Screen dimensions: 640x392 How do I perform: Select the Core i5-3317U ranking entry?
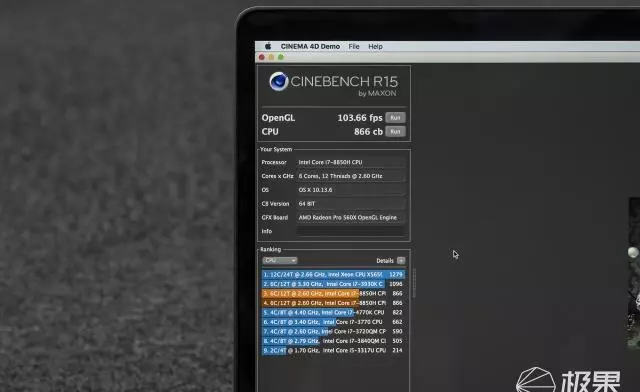pos(333,350)
